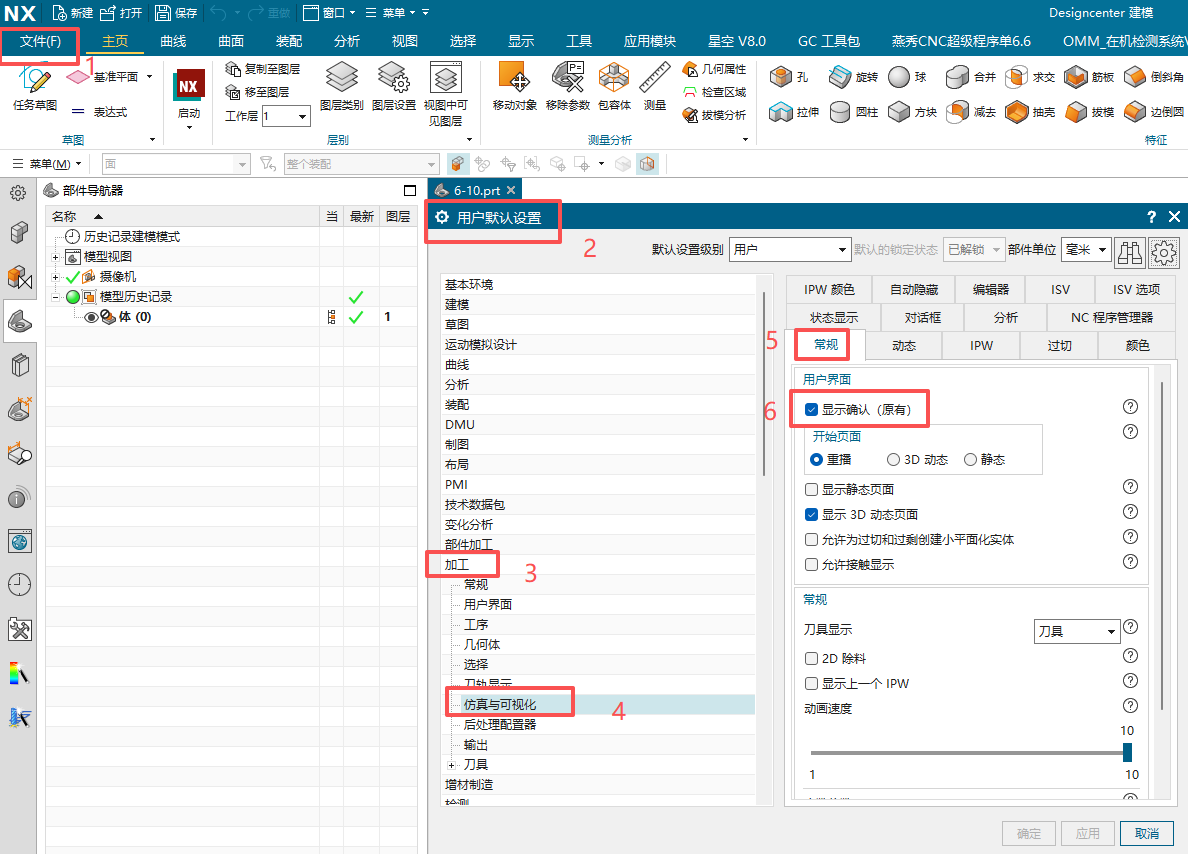
Task: Click the 包容体 bounding body icon
Action: (x=613, y=82)
